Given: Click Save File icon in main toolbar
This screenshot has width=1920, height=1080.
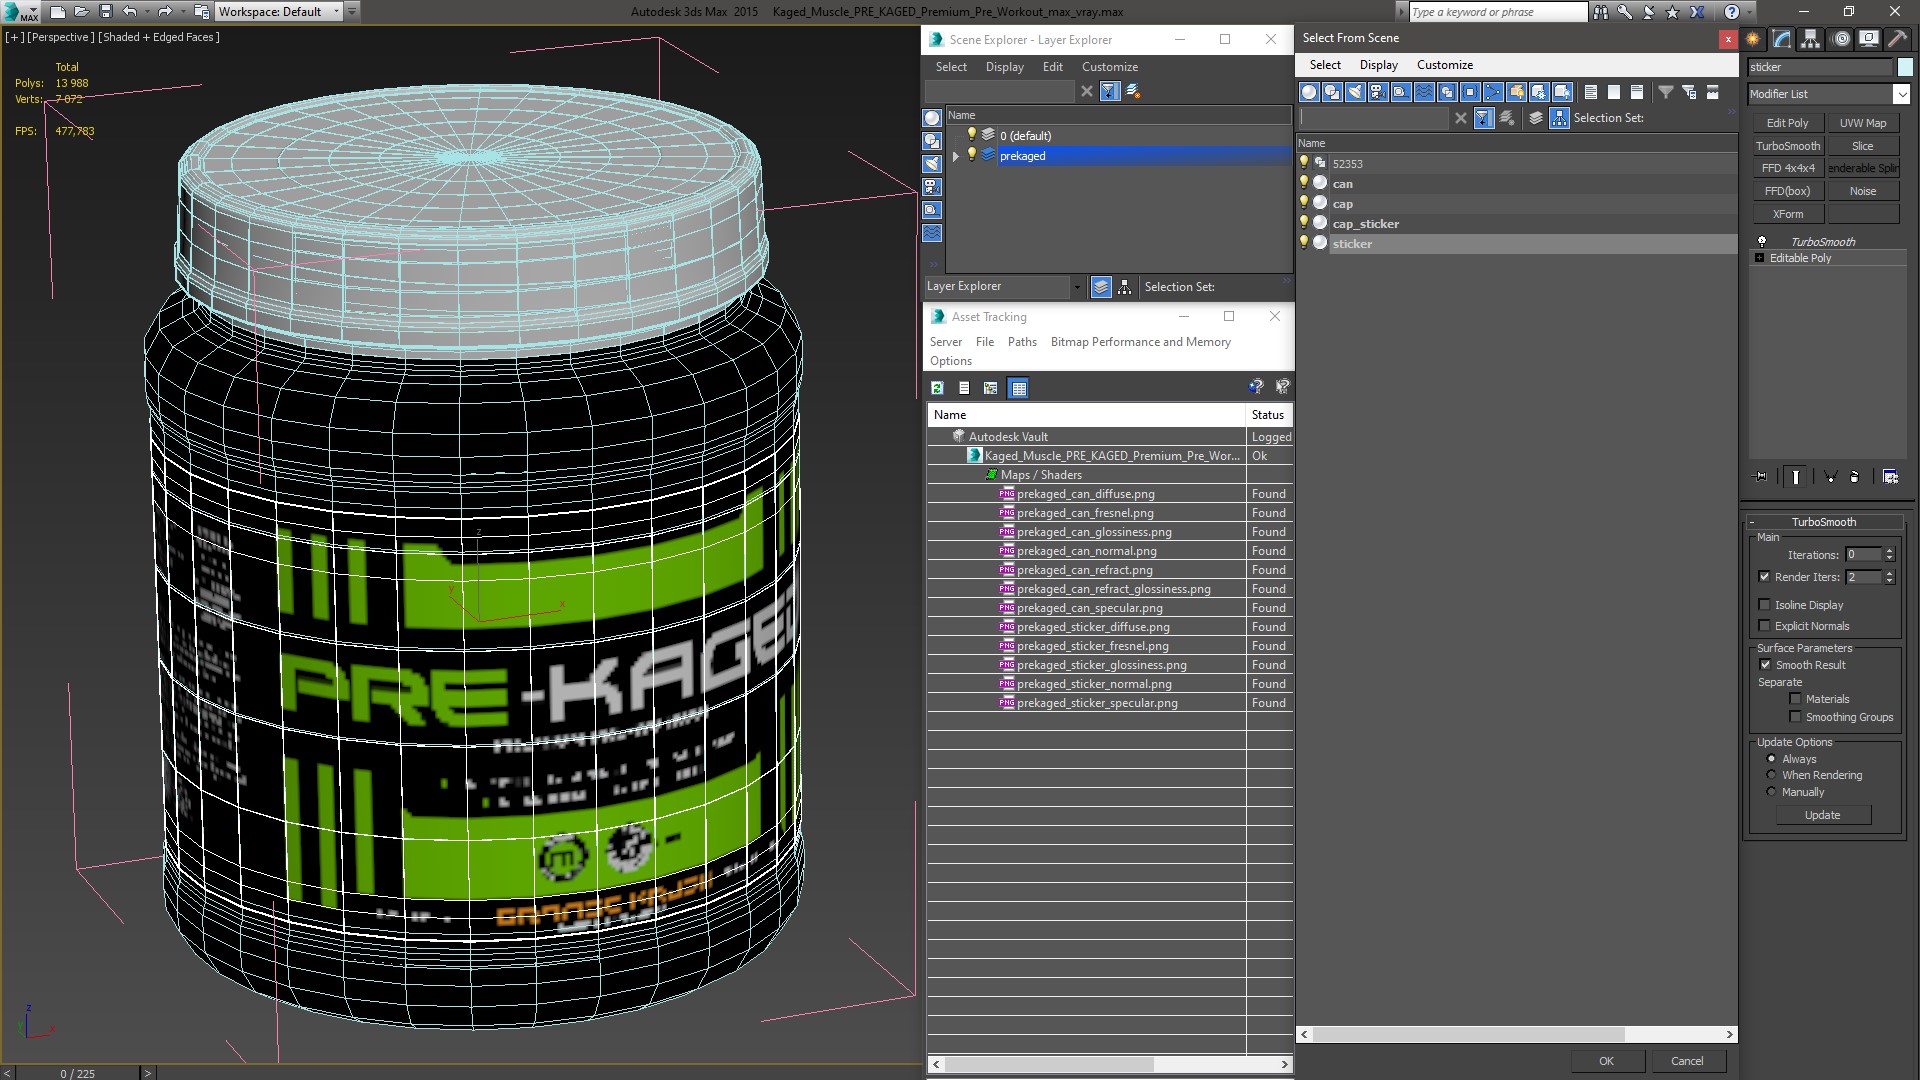Looking at the screenshot, I should pyautogui.click(x=105, y=12).
